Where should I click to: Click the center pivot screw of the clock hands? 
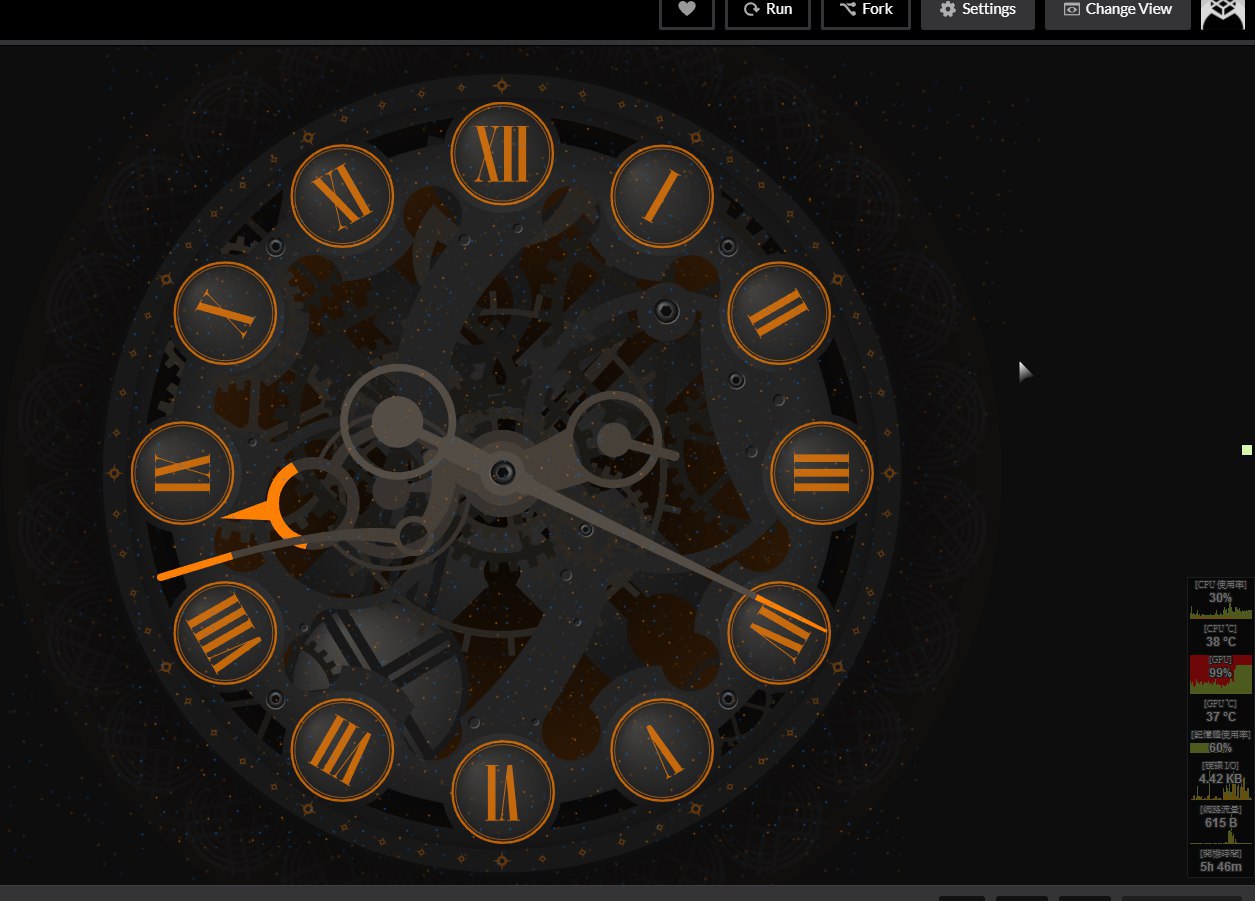tap(502, 471)
